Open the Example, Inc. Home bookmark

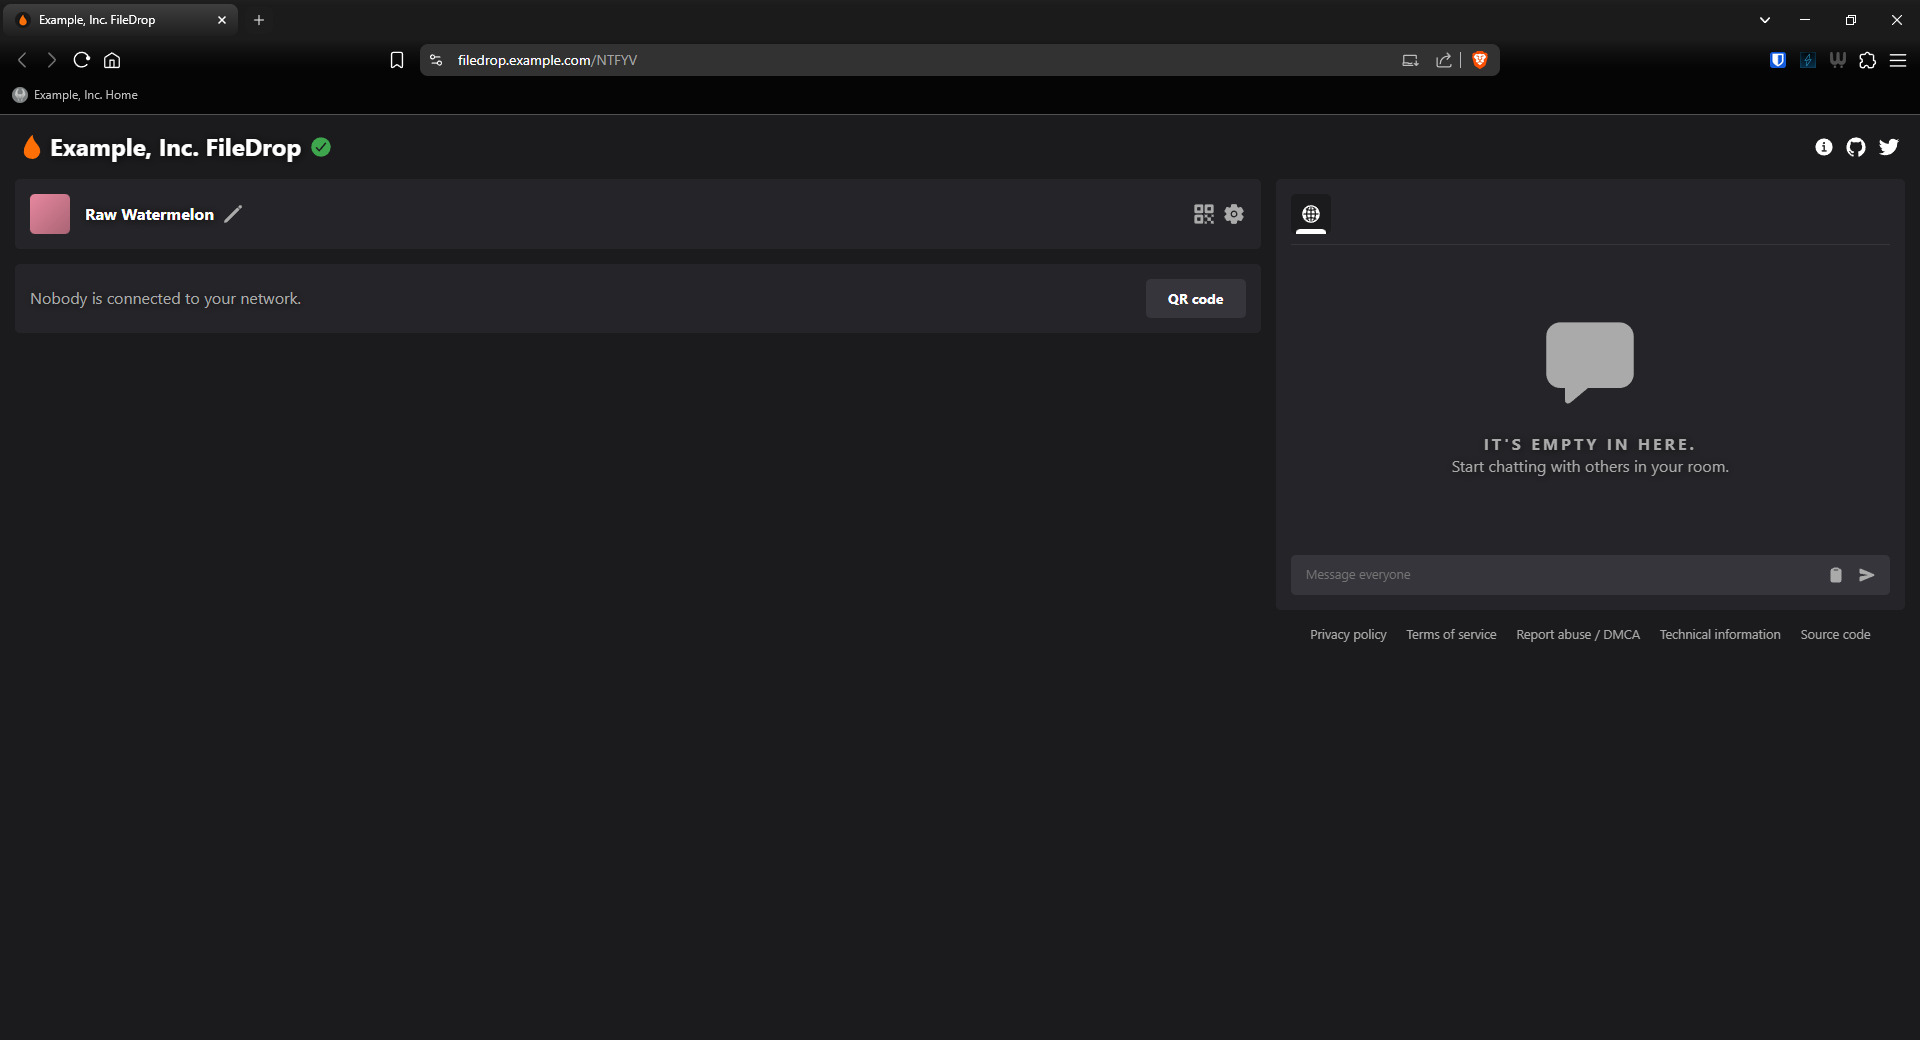tap(76, 95)
